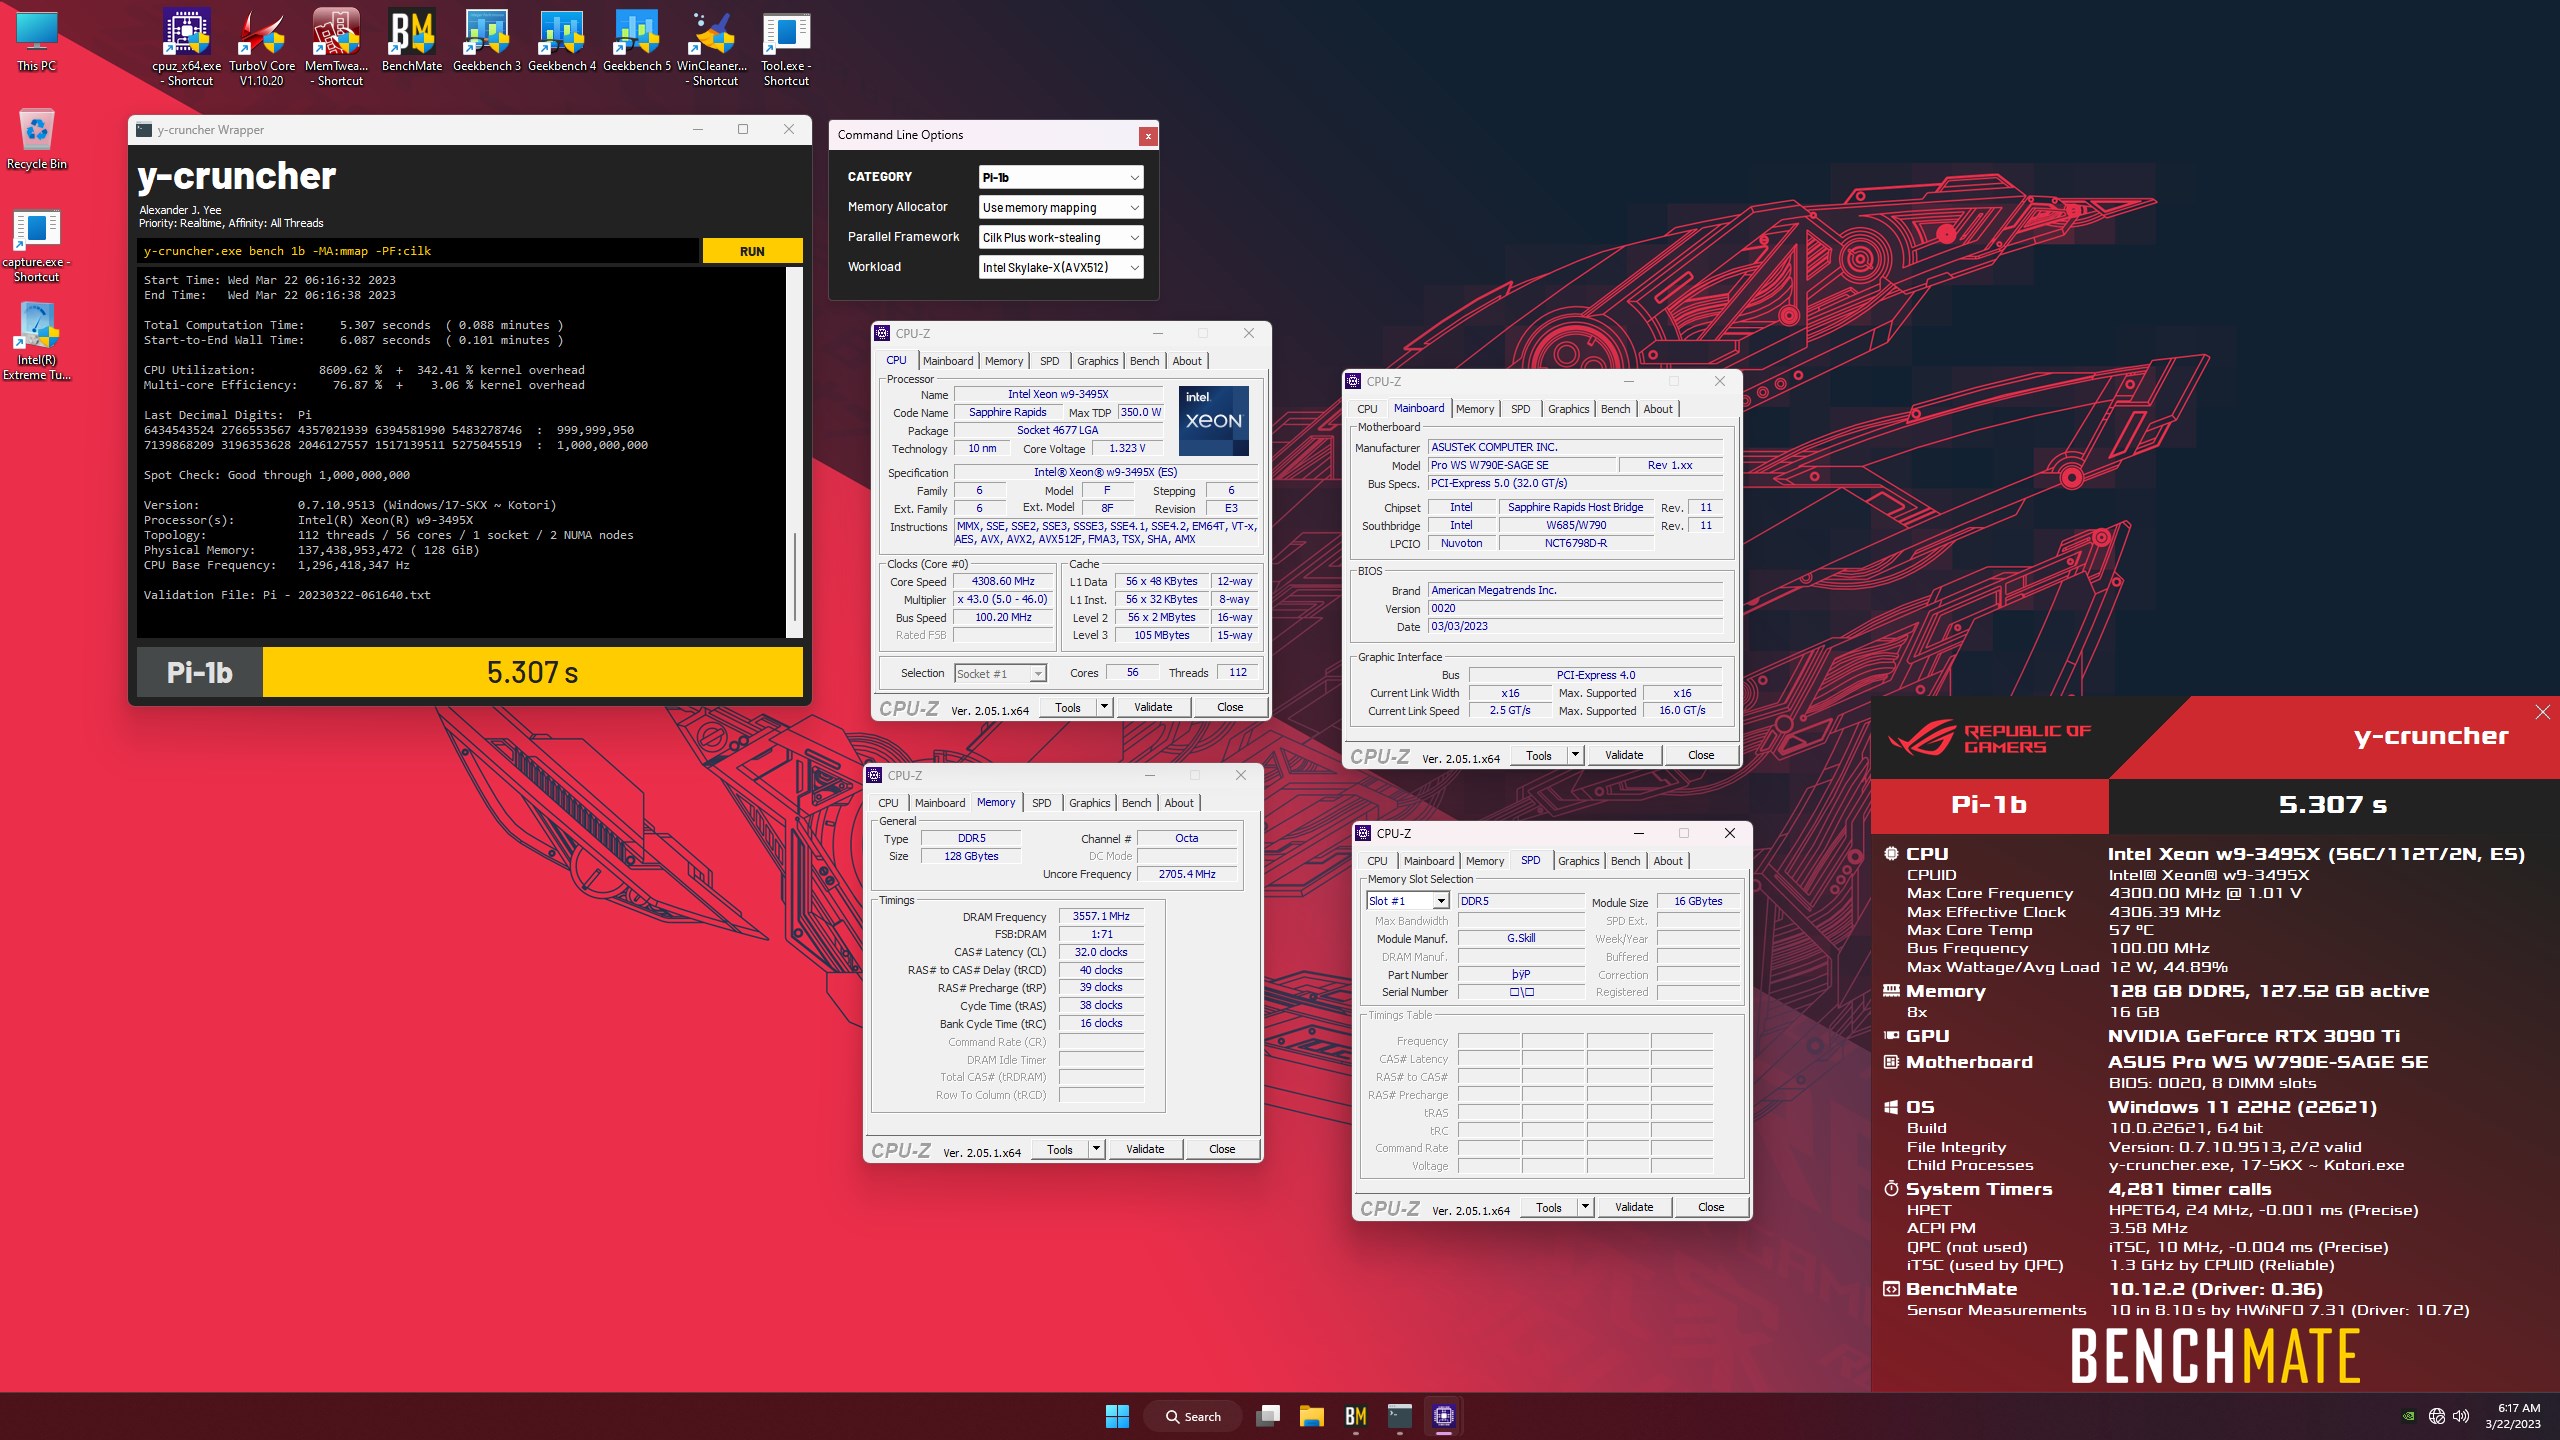Click the Core Speed value 4308.60 MHz
Viewport: 2560px width, 1440px height.
[1004, 581]
